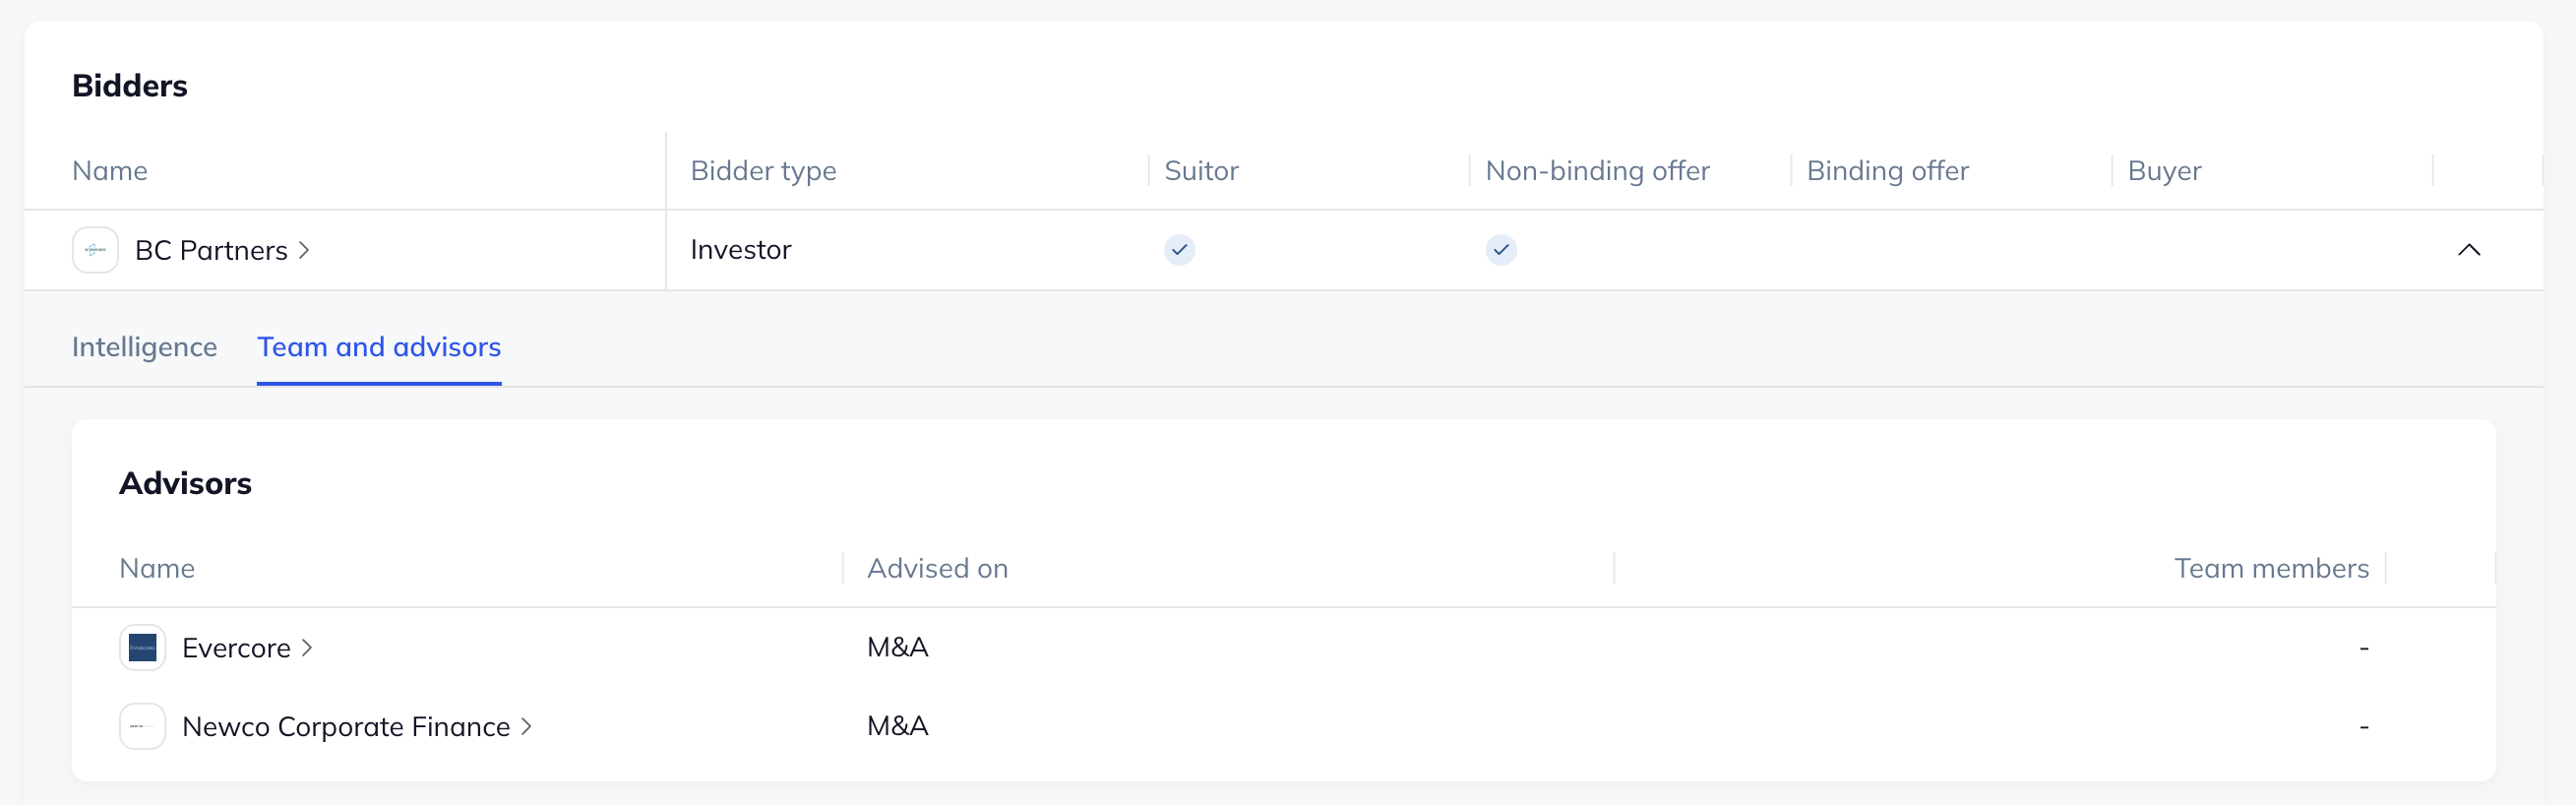2576x805 pixels.
Task: Click the Newco Corporate Finance logo icon
Action: (x=142, y=727)
